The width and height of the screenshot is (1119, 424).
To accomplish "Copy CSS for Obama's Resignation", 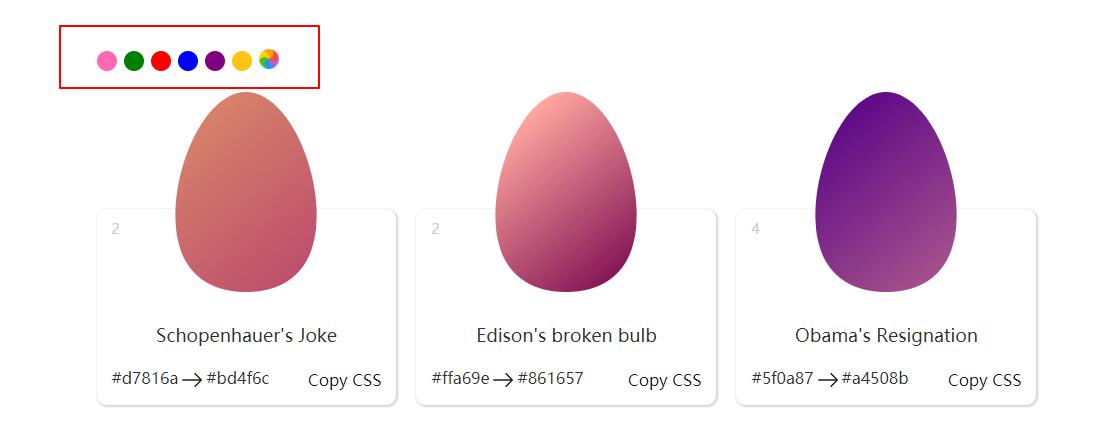I will coord(984,380).
